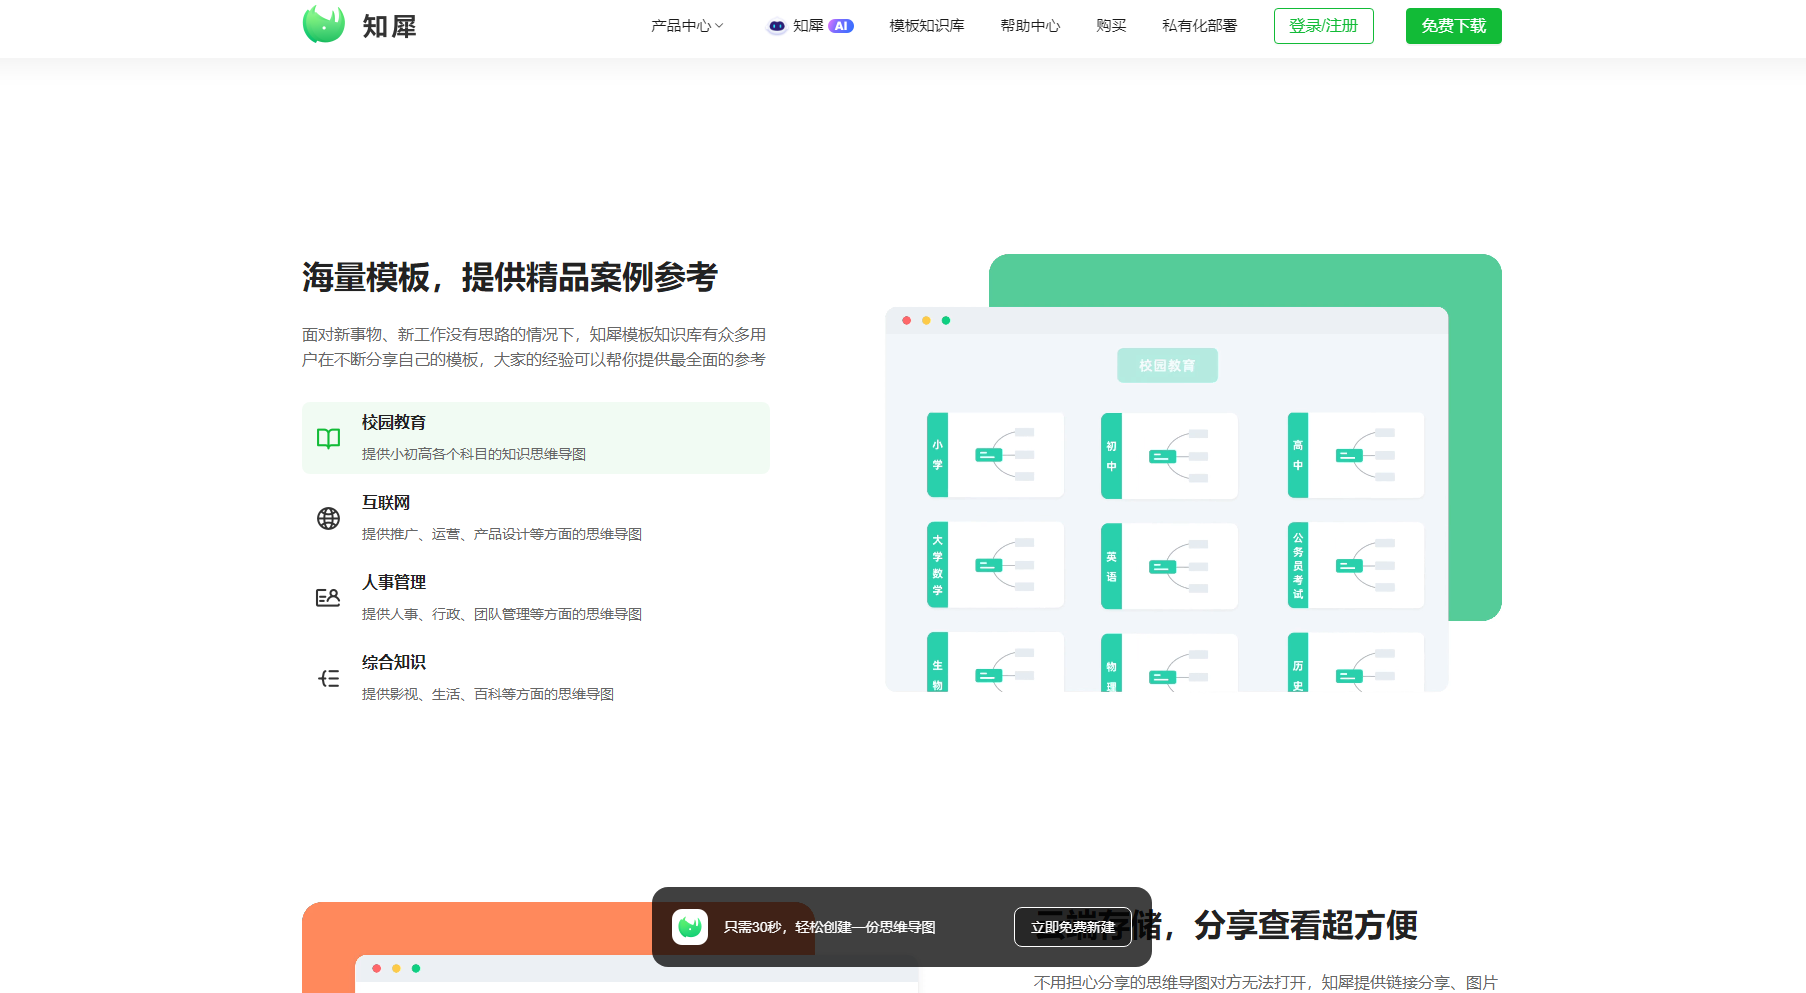Click the 登录/注册 button
Screen dimensions: 1806x993
point(1323,26)
